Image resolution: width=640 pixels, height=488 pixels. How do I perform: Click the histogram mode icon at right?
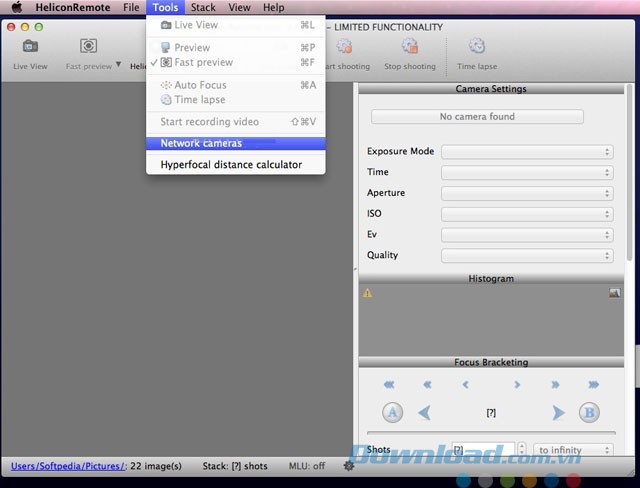pyautogui.click(x=614, y=293)
